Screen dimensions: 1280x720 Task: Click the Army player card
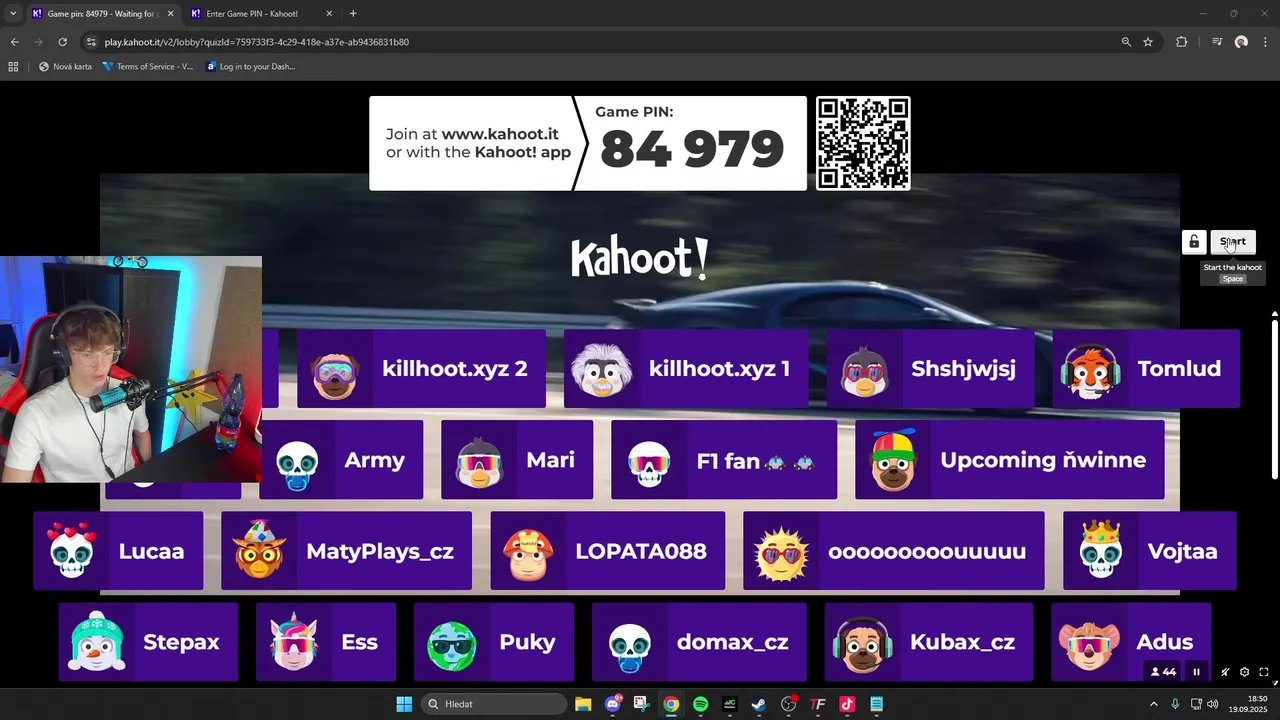tap(341, 460)
